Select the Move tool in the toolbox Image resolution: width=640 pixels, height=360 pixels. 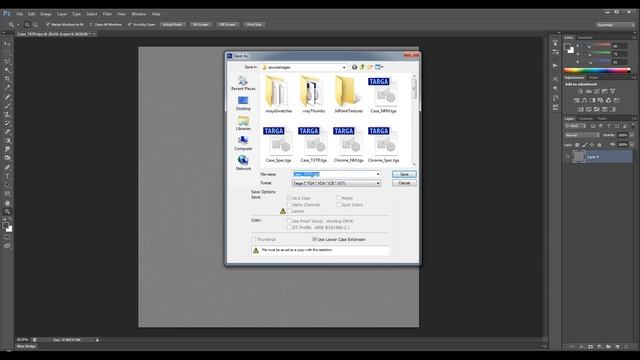[7, 43]
